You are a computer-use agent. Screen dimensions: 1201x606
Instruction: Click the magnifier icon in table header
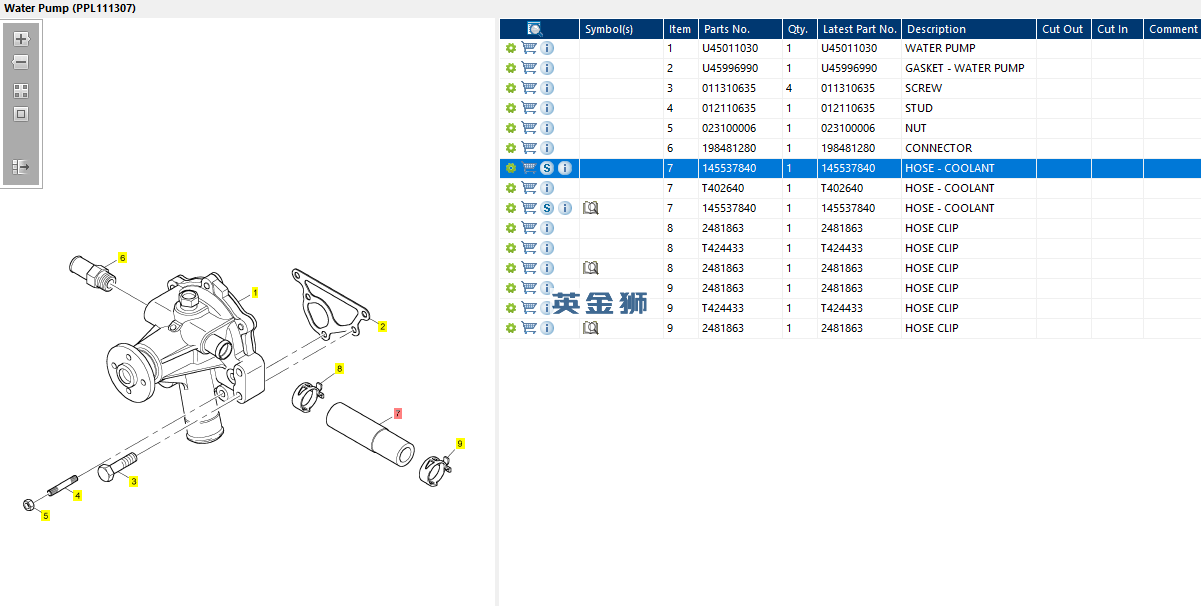(x=535, y=29)
